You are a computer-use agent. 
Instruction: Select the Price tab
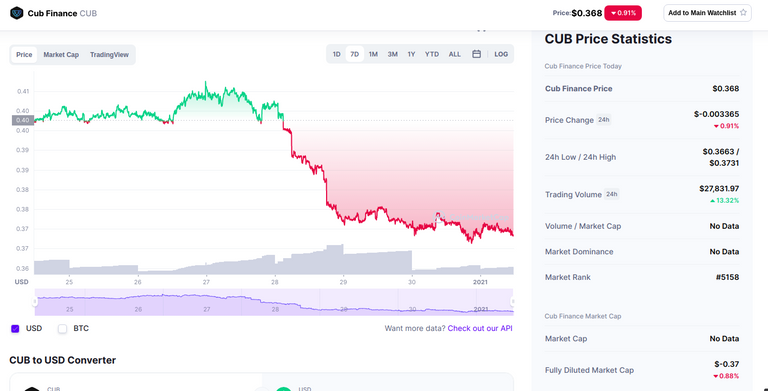(24, 55)
